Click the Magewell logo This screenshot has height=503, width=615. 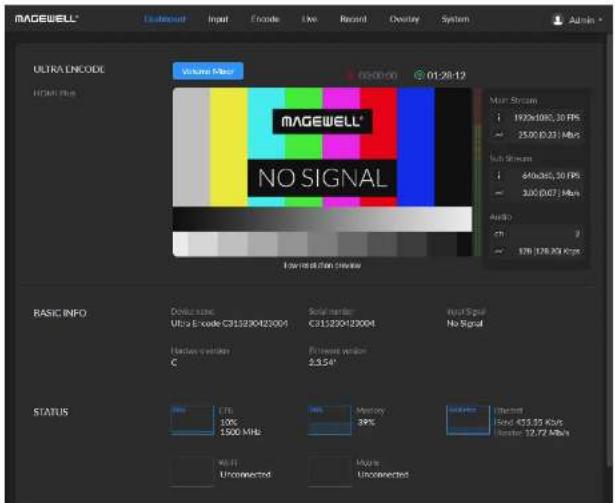pos(46,18)
